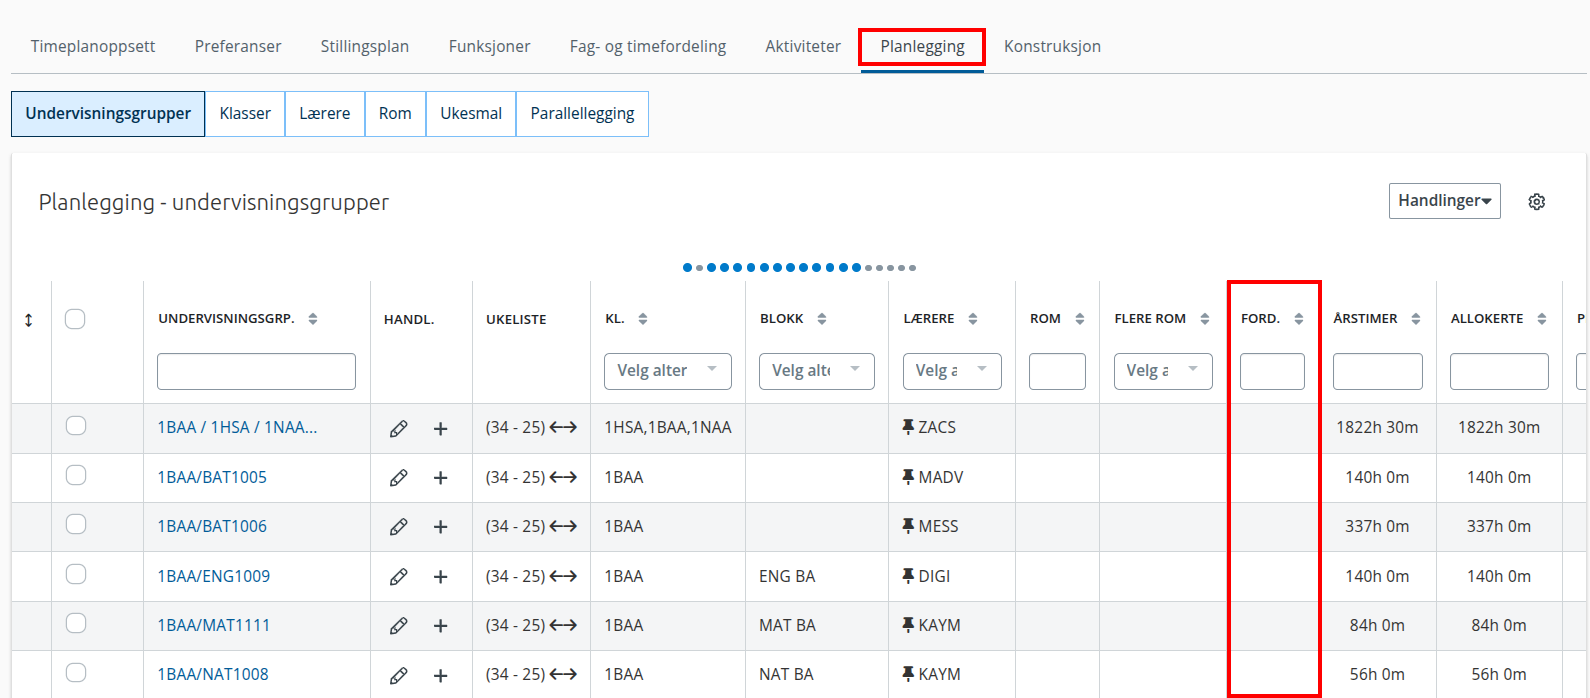Click pin icon beside teacher DIGI
The width and height of the screenshot is (1590, 698).
908,576
